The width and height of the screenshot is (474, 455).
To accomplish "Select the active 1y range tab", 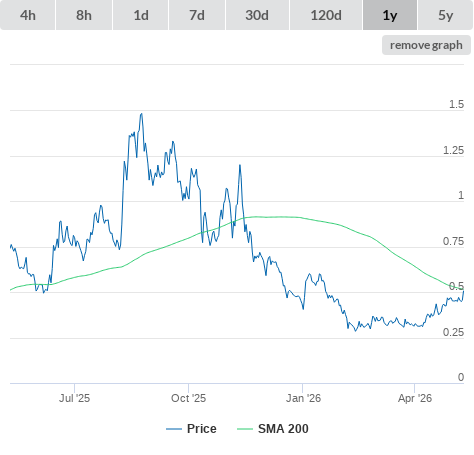I will (x=390, y=15).
